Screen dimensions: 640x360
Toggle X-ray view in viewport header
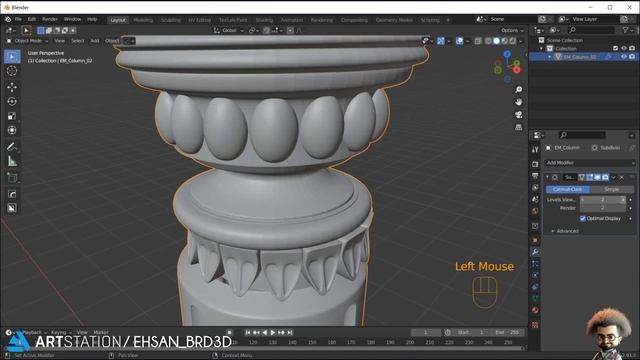pos(478,41)
